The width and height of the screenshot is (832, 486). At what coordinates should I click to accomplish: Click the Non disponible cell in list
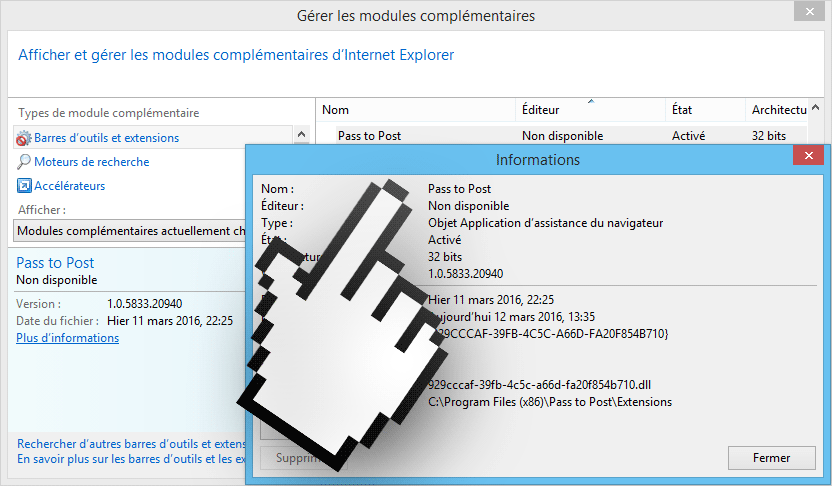coord(562,136)
